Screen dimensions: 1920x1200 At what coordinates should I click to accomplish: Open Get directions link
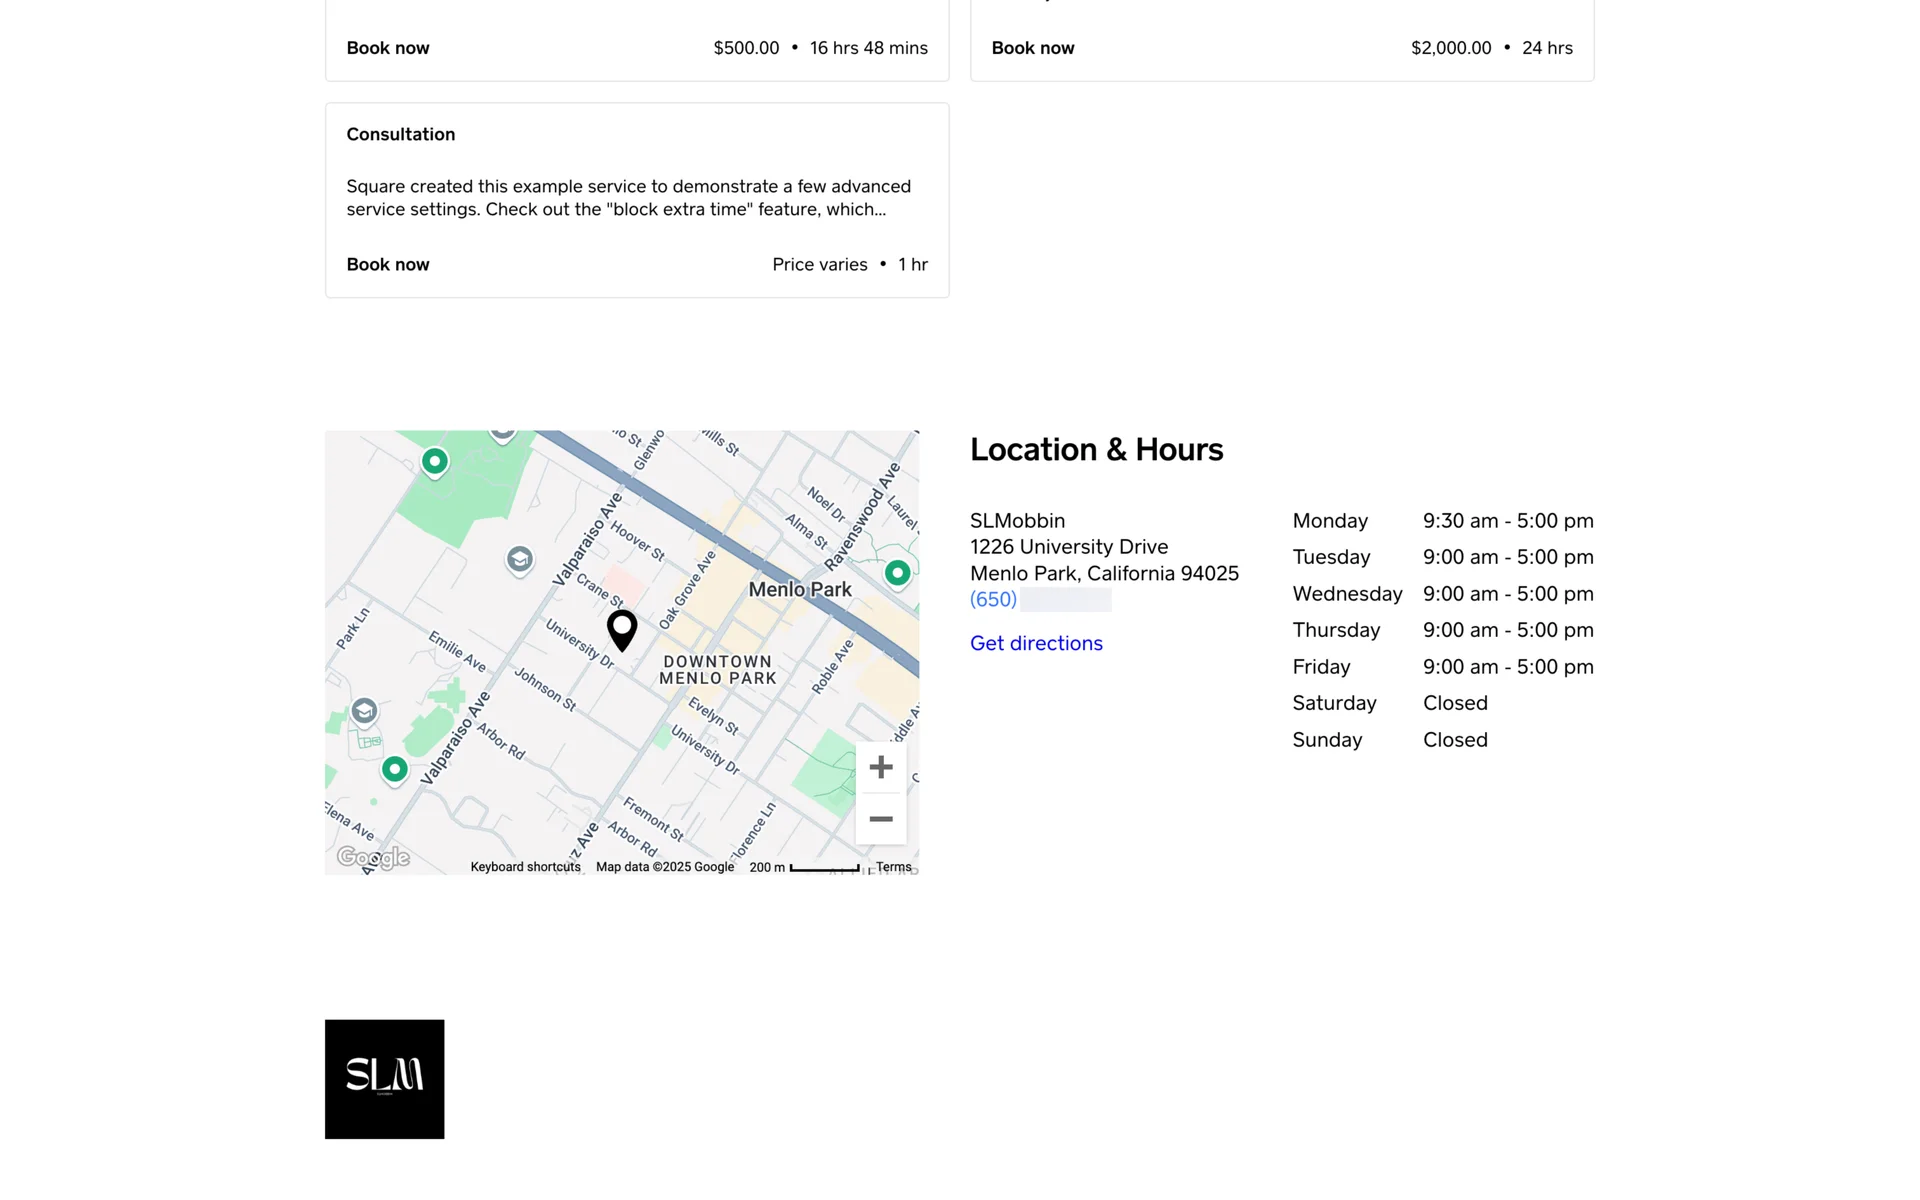point(1036,643)
